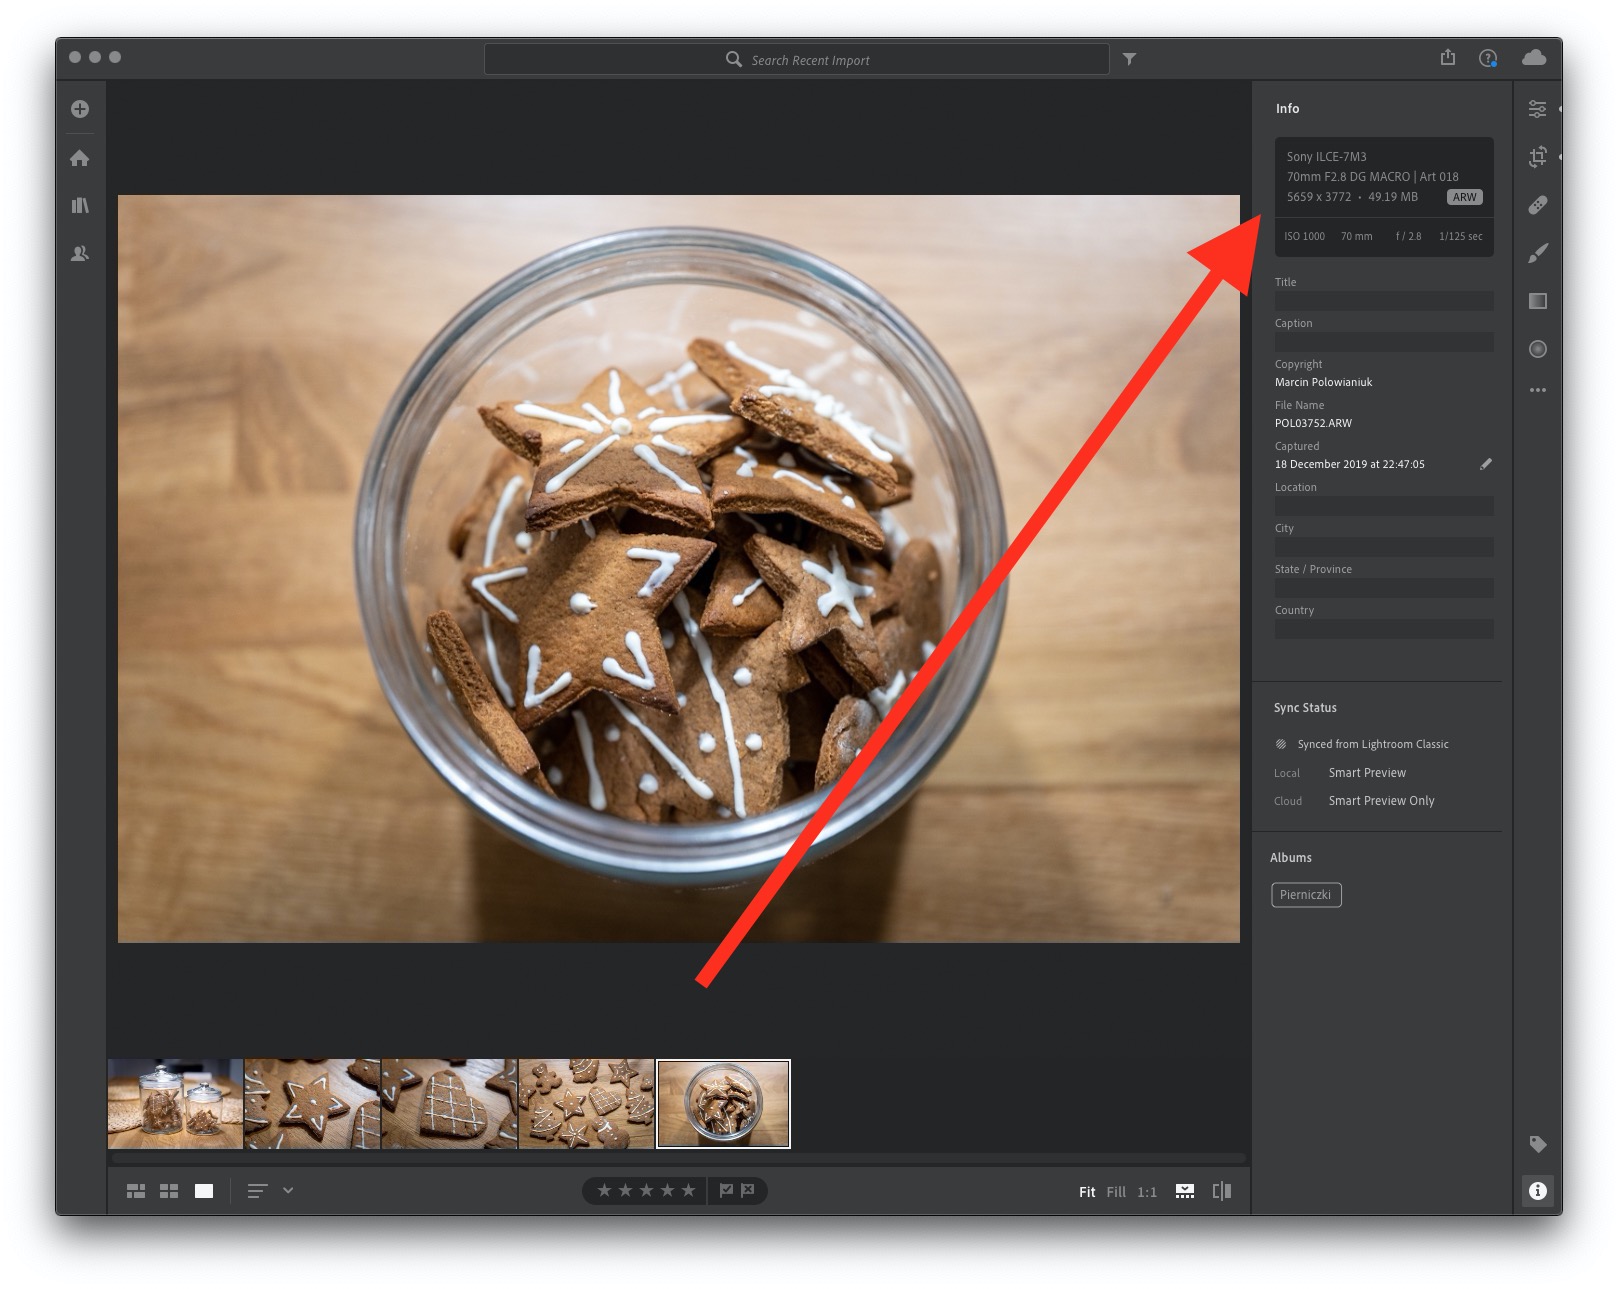Set rating to five stars
The height and width of the screenshot is (1289, 1618).
coord(688,1190)
